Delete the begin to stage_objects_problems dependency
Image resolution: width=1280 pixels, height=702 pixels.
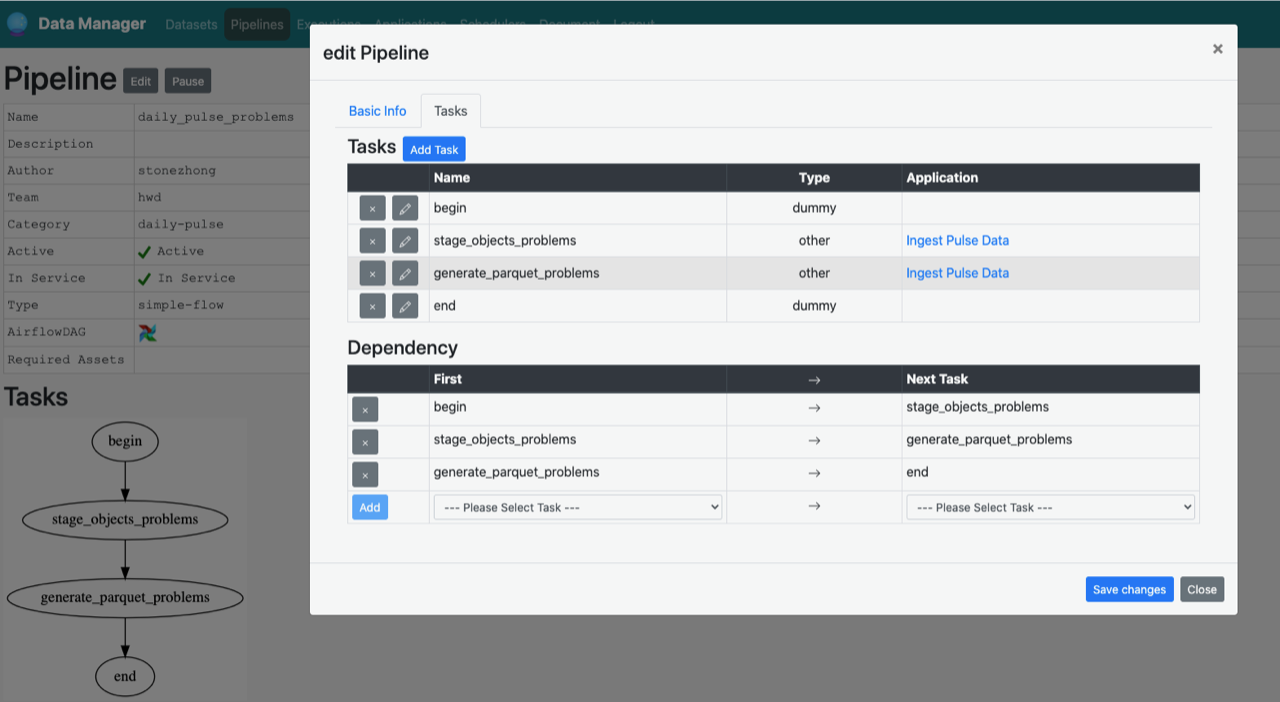pos(365,409)
